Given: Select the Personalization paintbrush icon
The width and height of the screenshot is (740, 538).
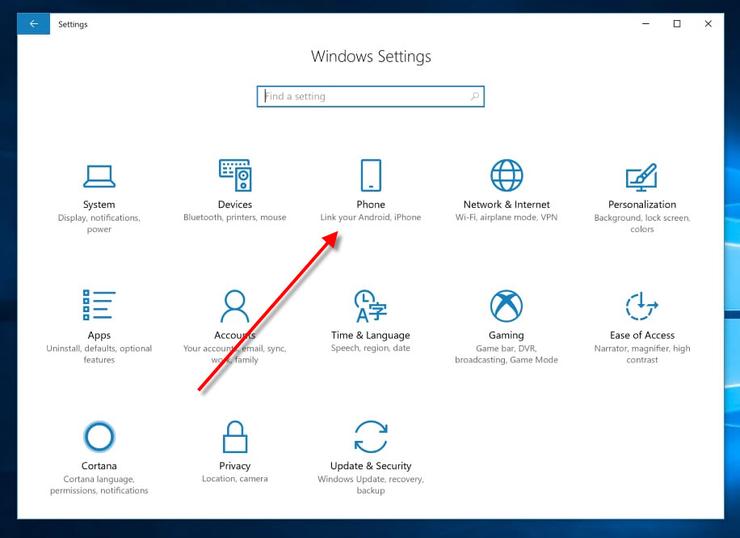Looking at the screenshot, I should point(641,177).
